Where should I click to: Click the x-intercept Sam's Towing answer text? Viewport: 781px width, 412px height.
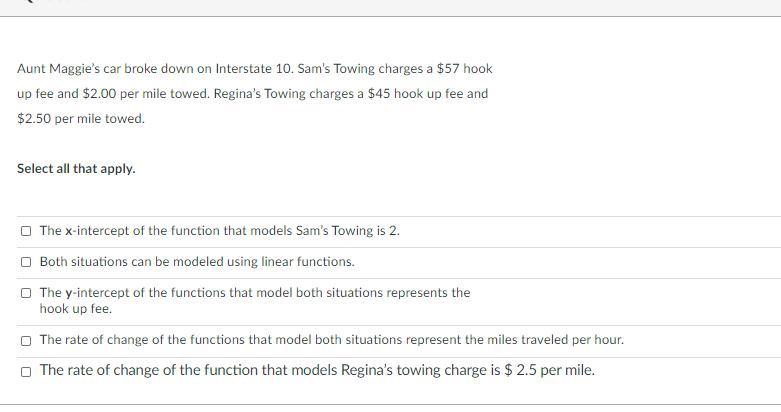click(220, 231)
